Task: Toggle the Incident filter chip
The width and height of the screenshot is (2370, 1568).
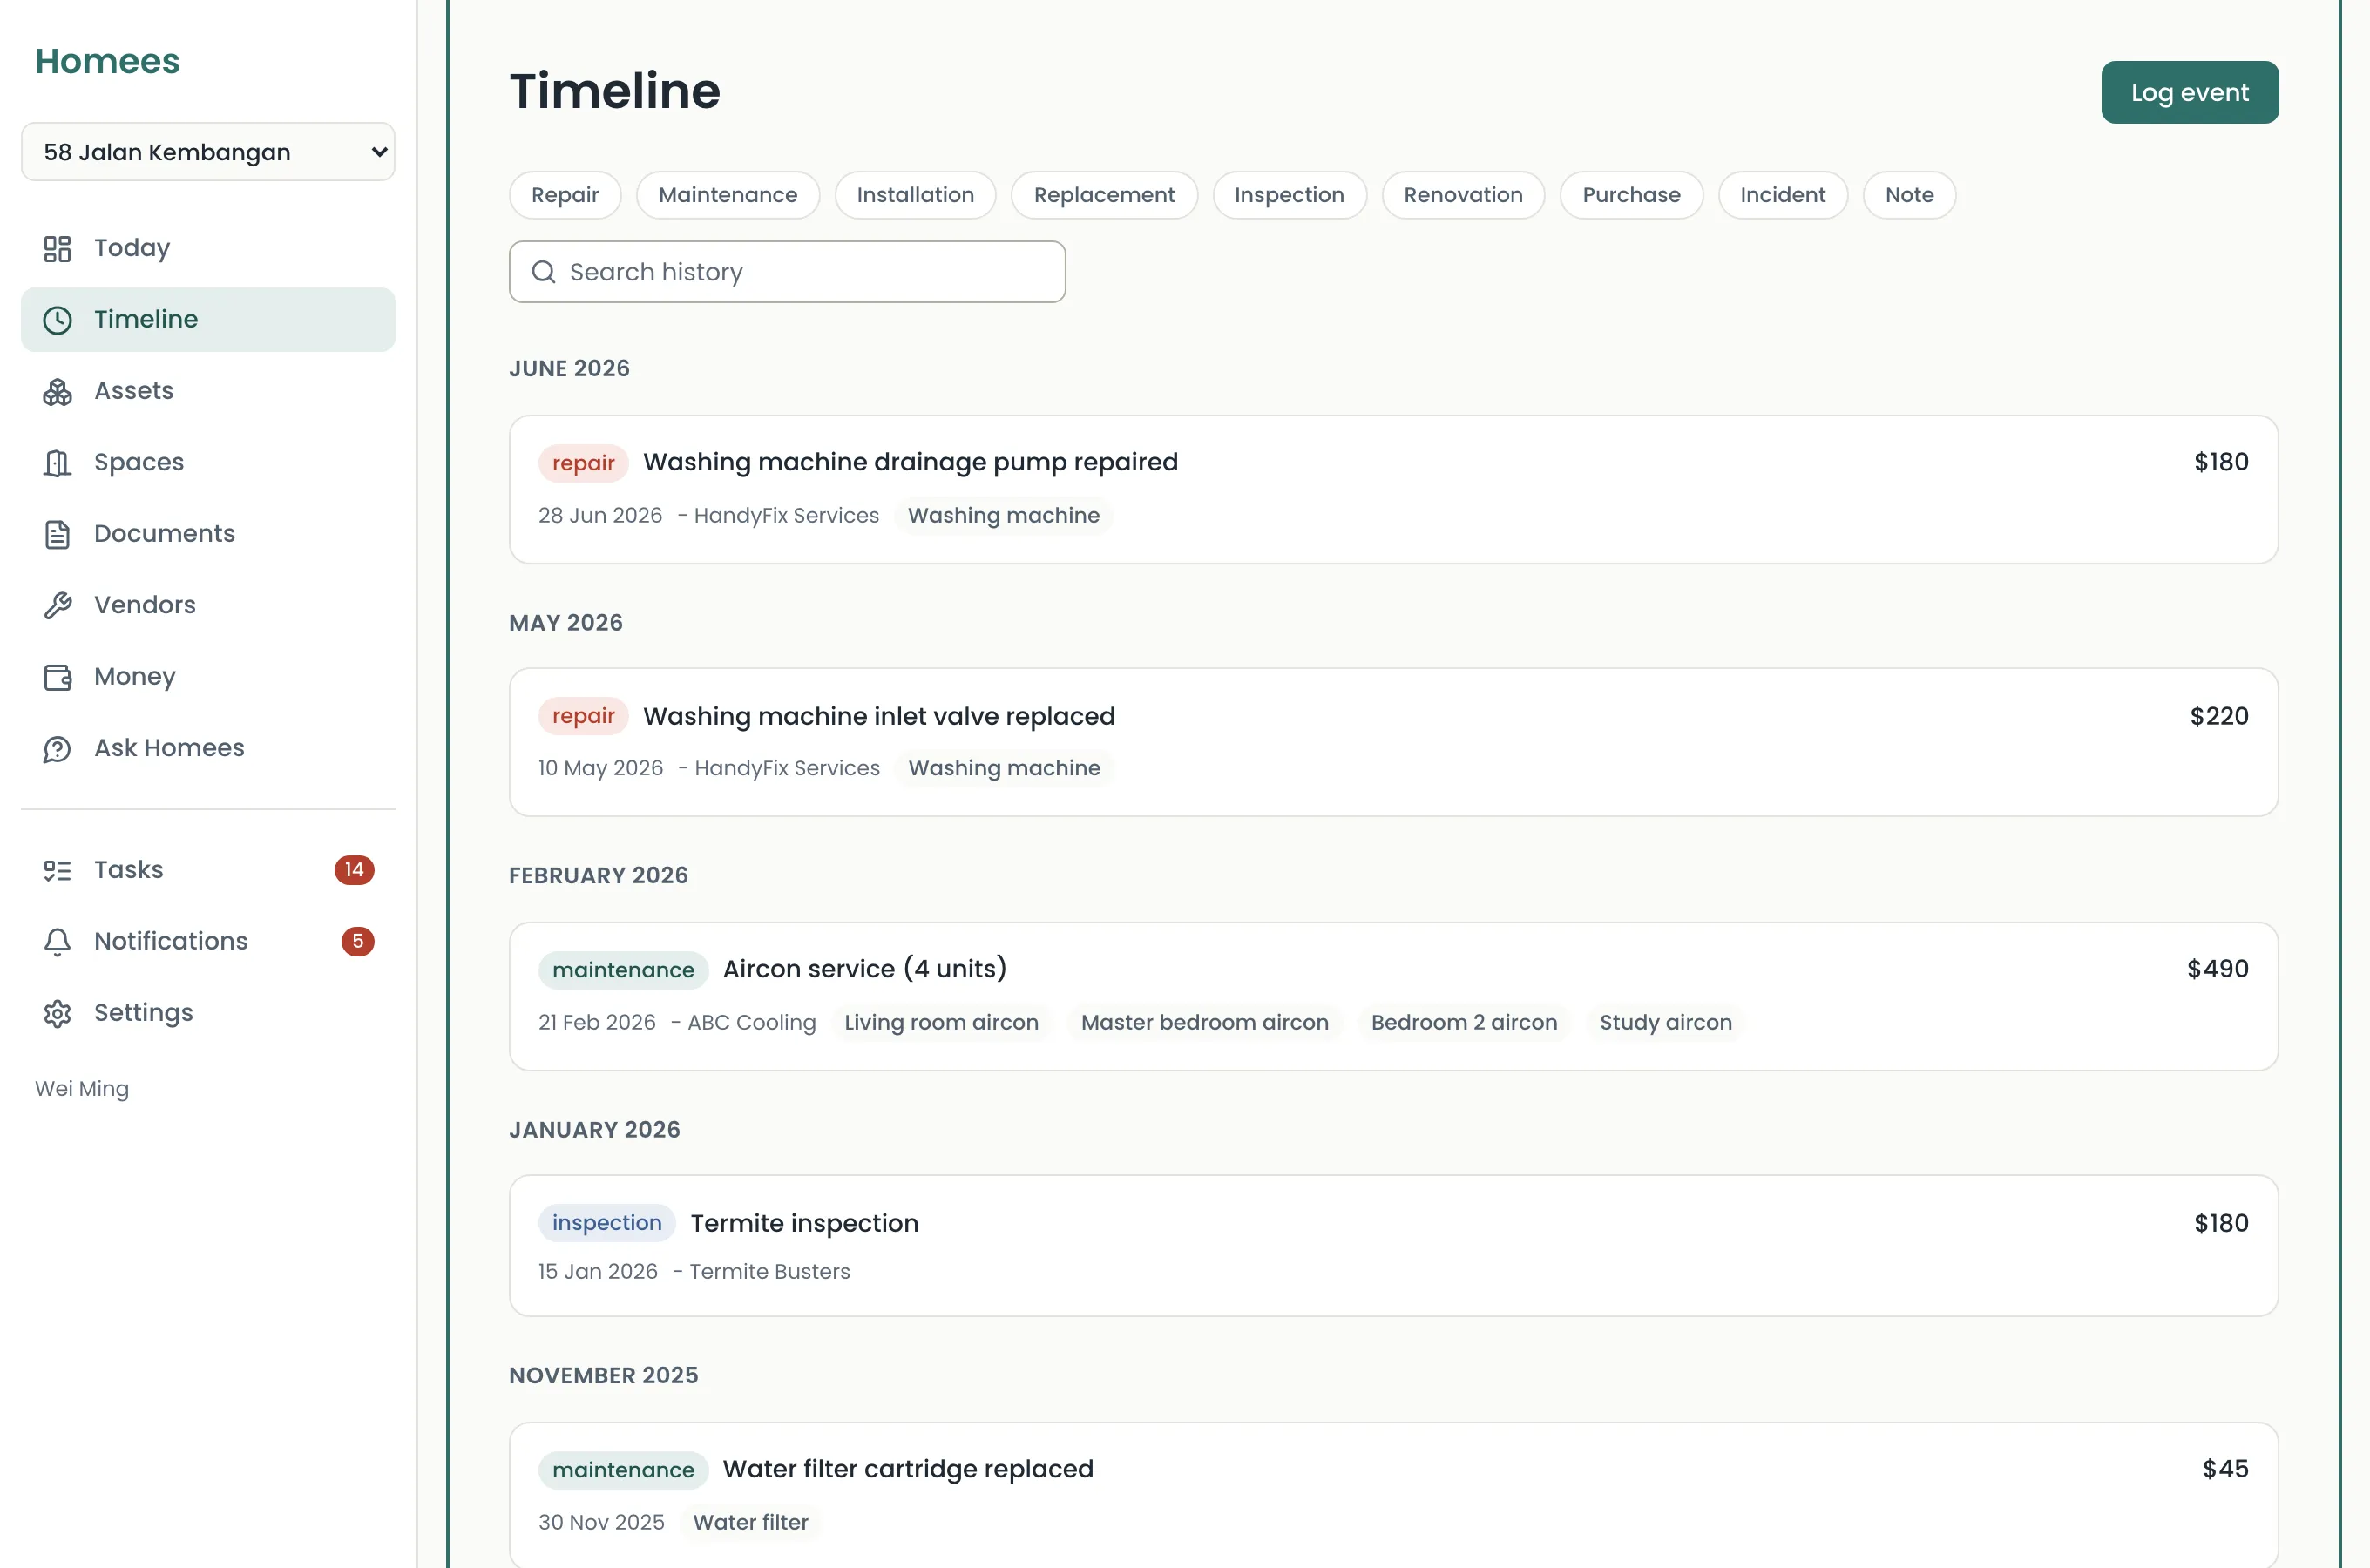Action: coord(1782,195)
